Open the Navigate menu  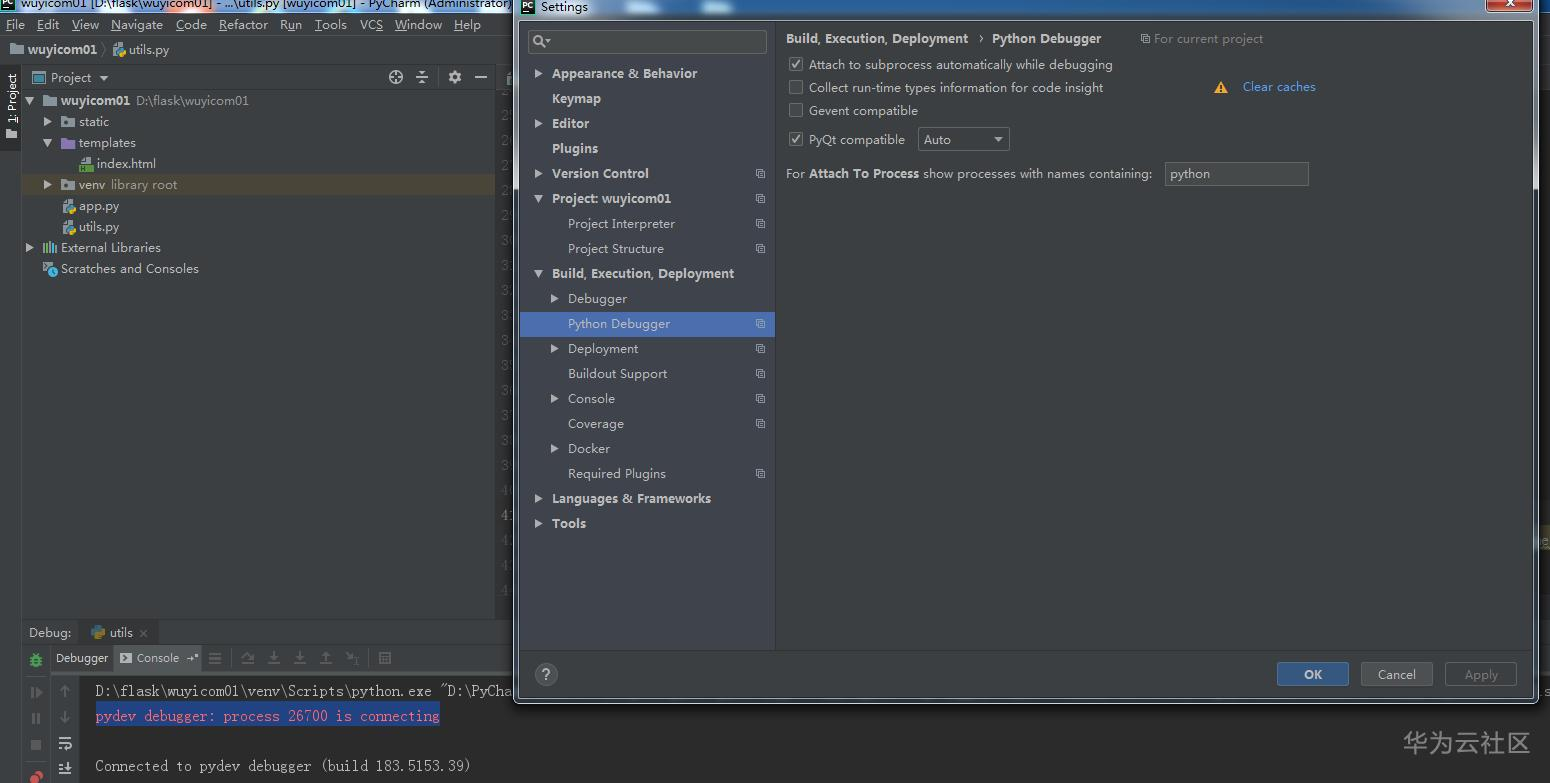(x=137, y=25)
